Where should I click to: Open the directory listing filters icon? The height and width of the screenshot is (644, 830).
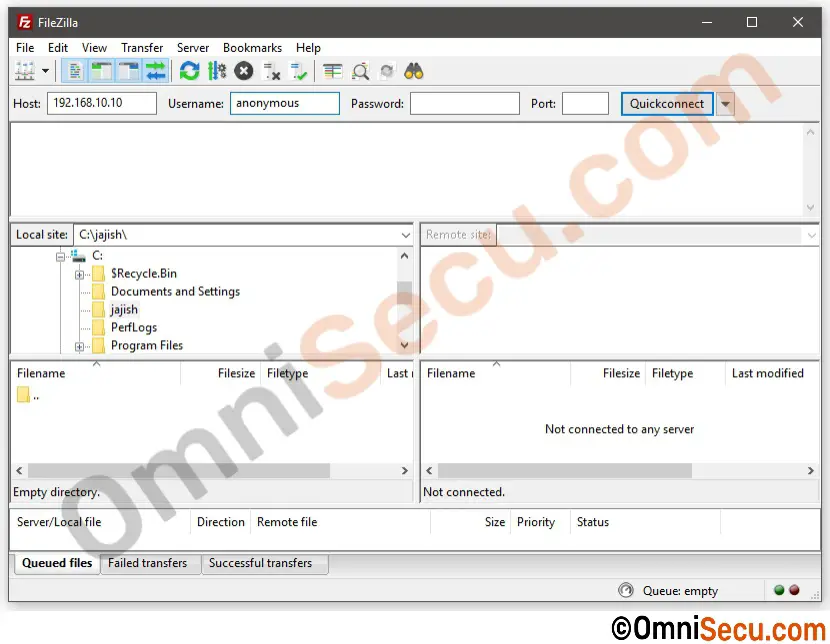(332, 71)
